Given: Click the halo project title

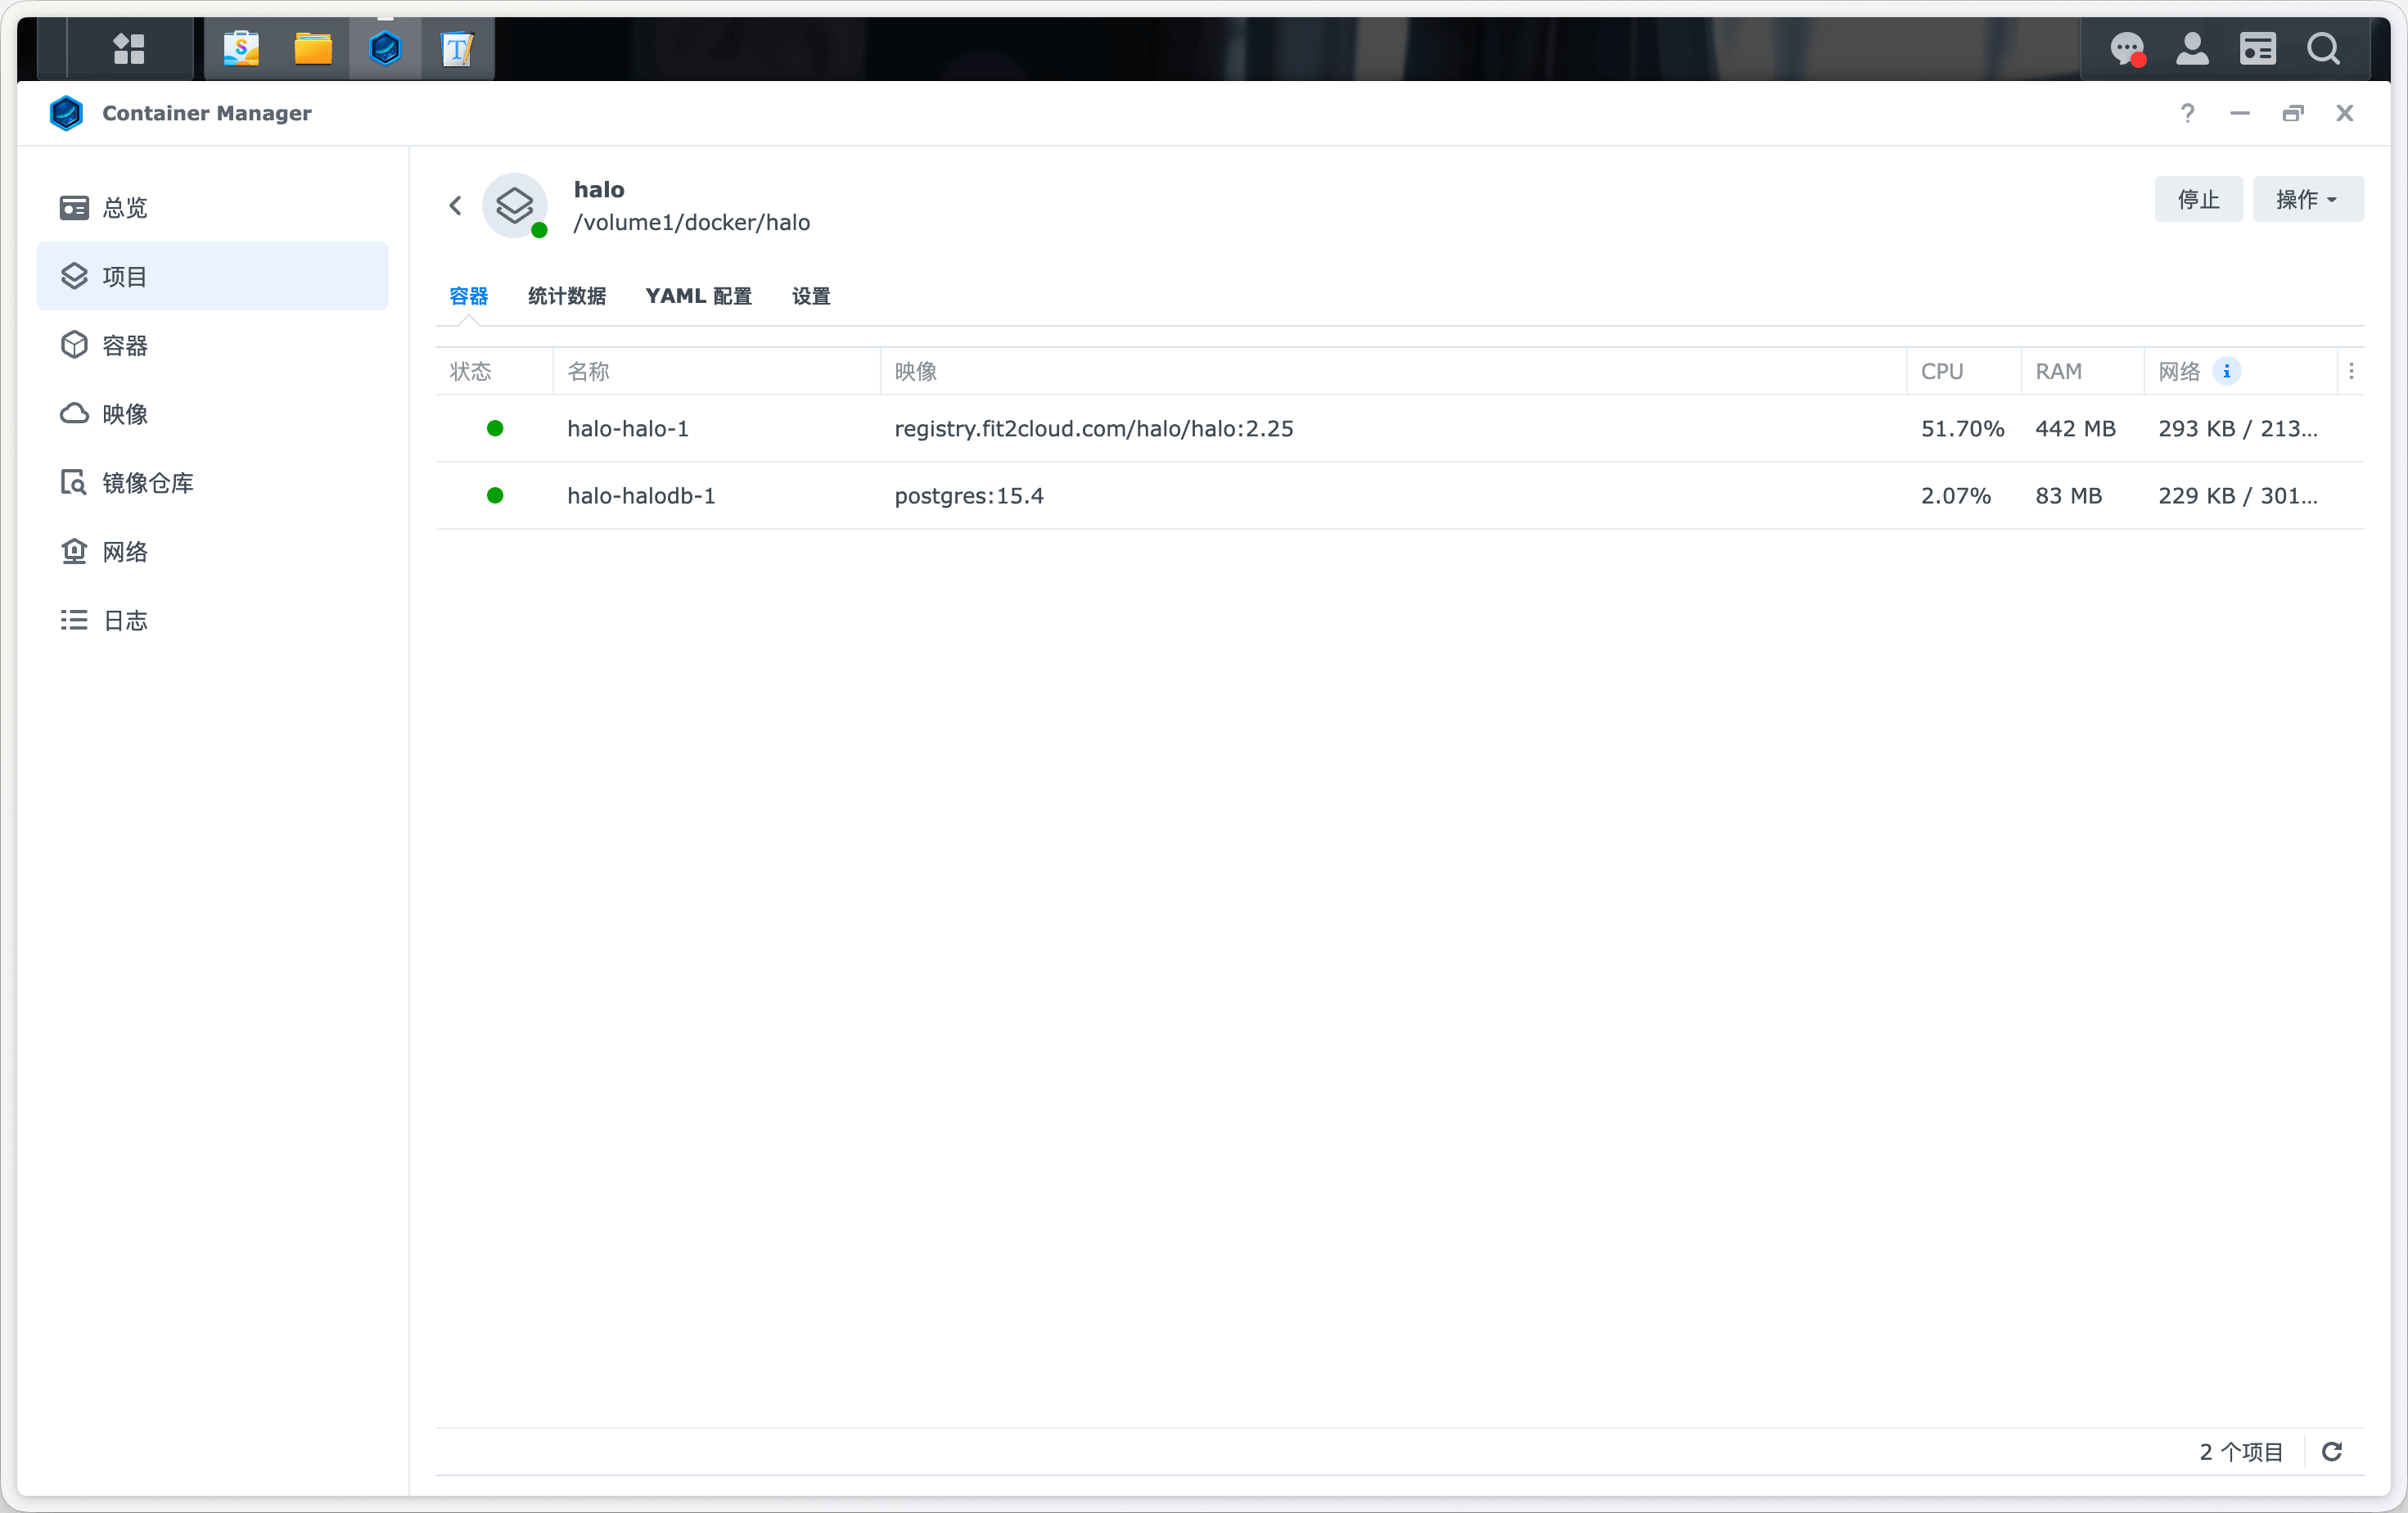Looking at the screenshot, I should [598, 189].
